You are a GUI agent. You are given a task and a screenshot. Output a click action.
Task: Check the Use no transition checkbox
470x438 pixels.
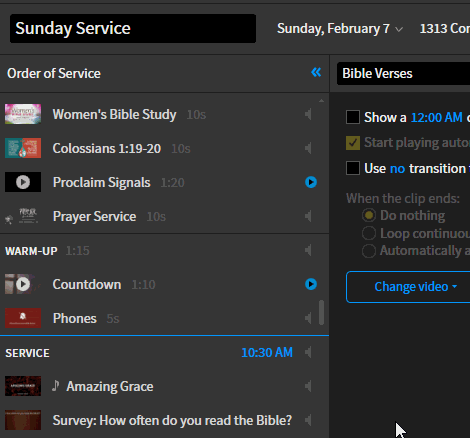353,168
